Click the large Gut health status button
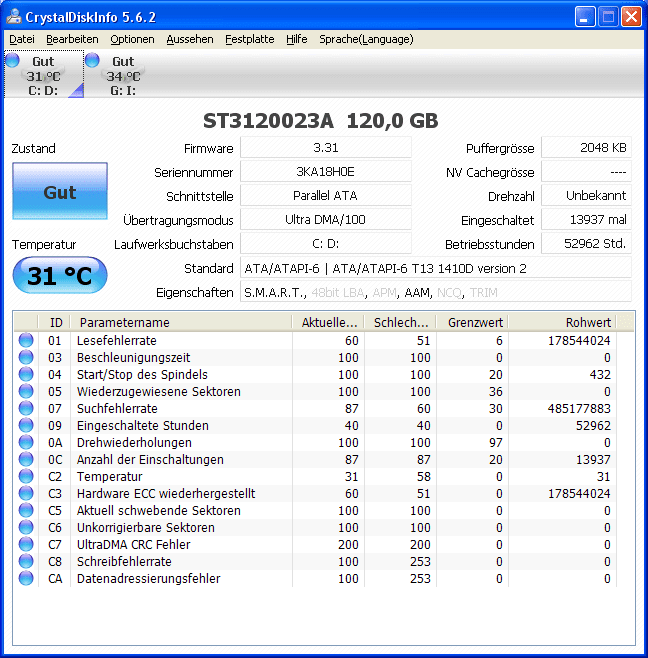This screenshot has width=648, height=658. (60, 191)
